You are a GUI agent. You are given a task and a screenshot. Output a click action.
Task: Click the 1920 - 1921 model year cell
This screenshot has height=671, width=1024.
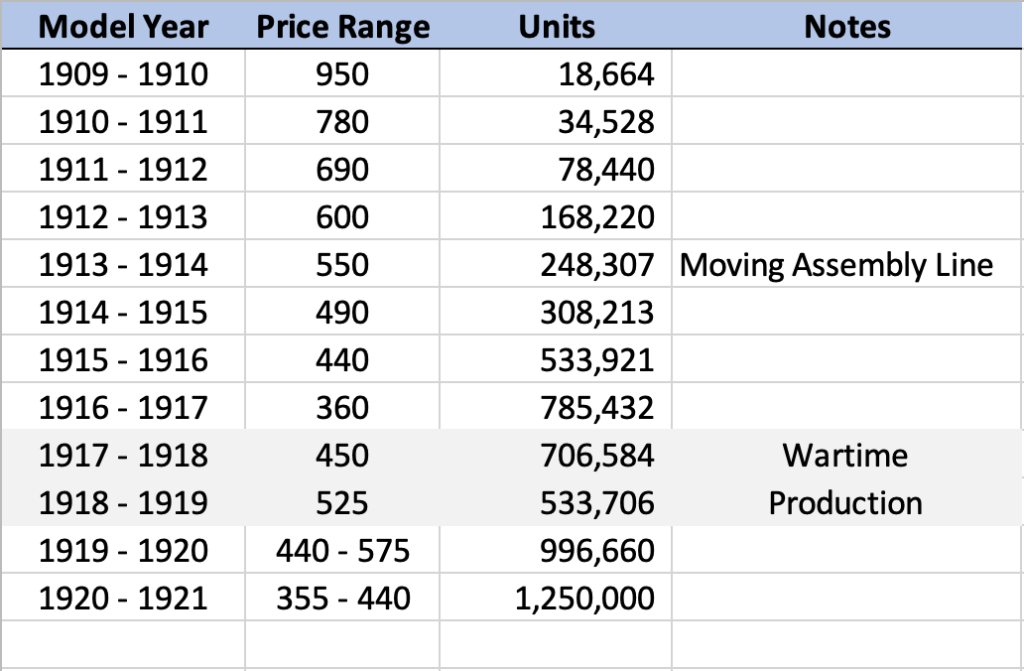coord(123,598)
